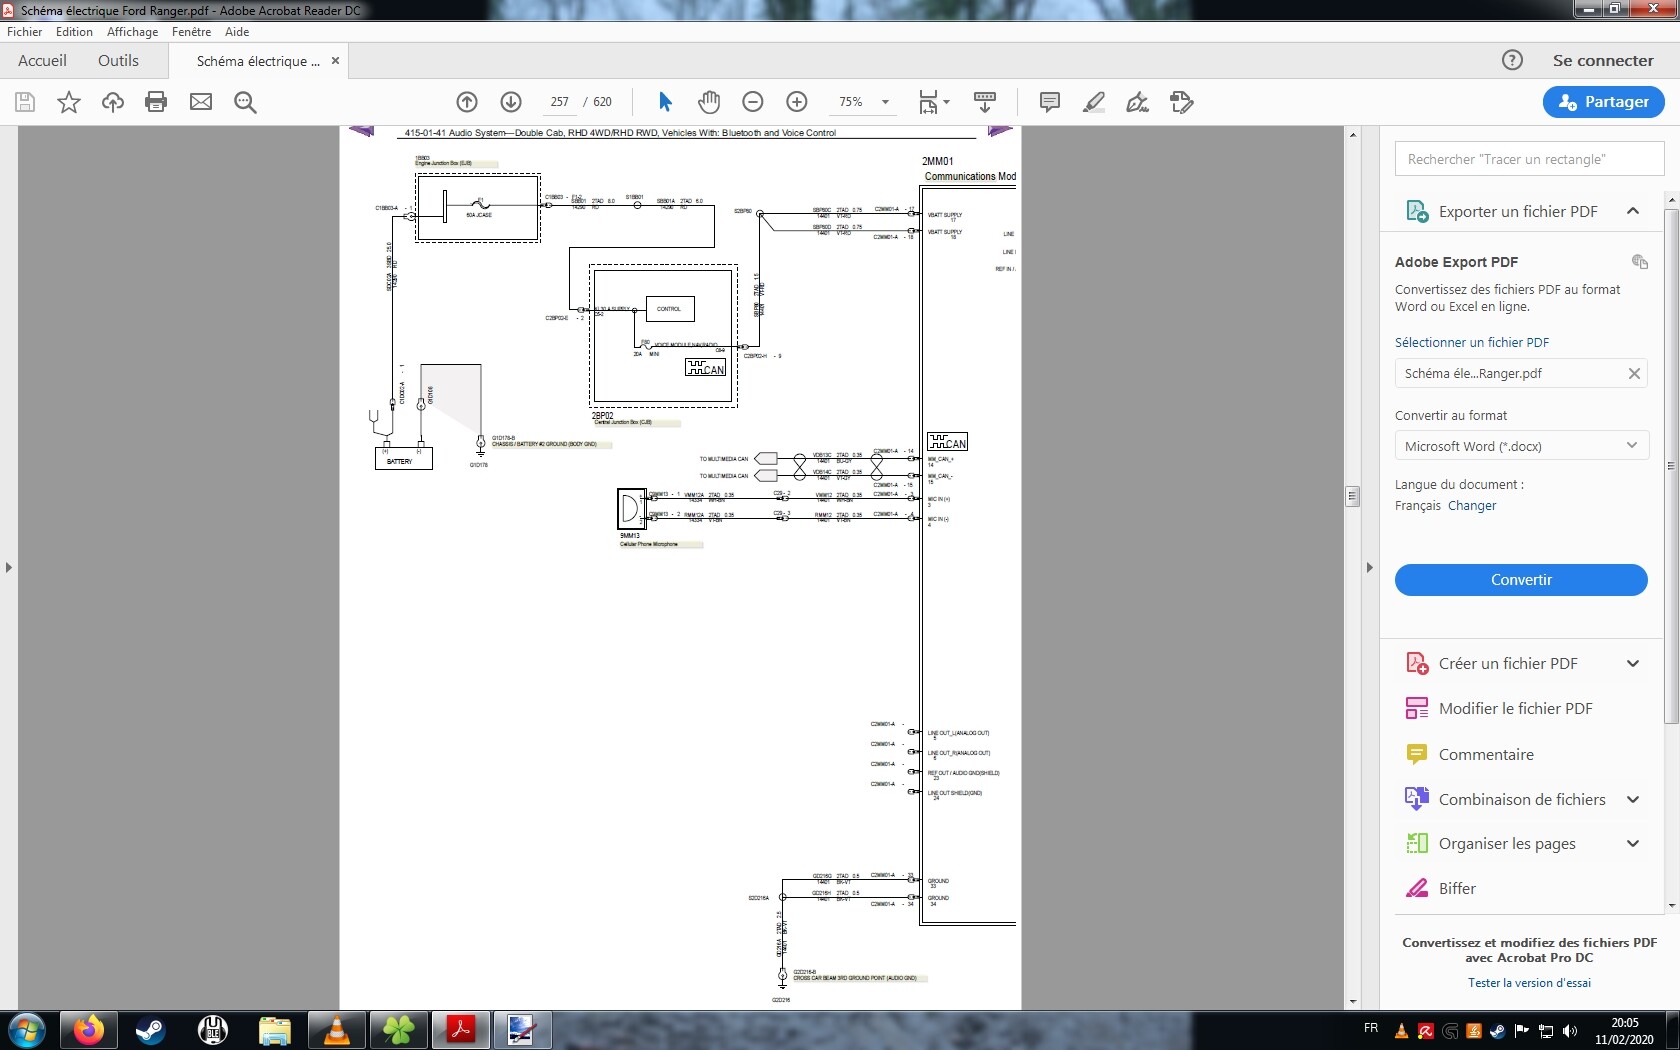Open Steam from the taskbar
This screenshot has height=1050, width=1680.
[151, 1030]
